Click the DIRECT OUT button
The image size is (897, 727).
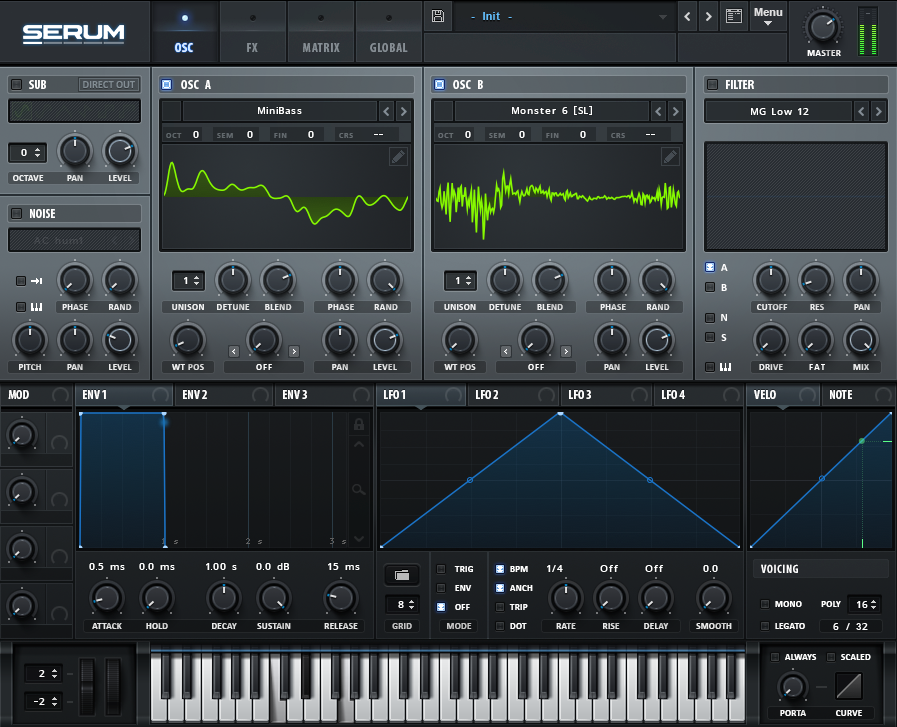109,85
